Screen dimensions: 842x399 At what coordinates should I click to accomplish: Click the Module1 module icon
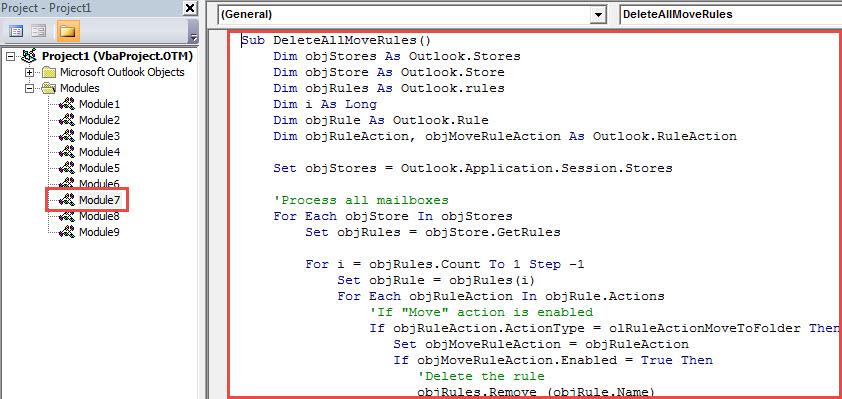[67, 104]
